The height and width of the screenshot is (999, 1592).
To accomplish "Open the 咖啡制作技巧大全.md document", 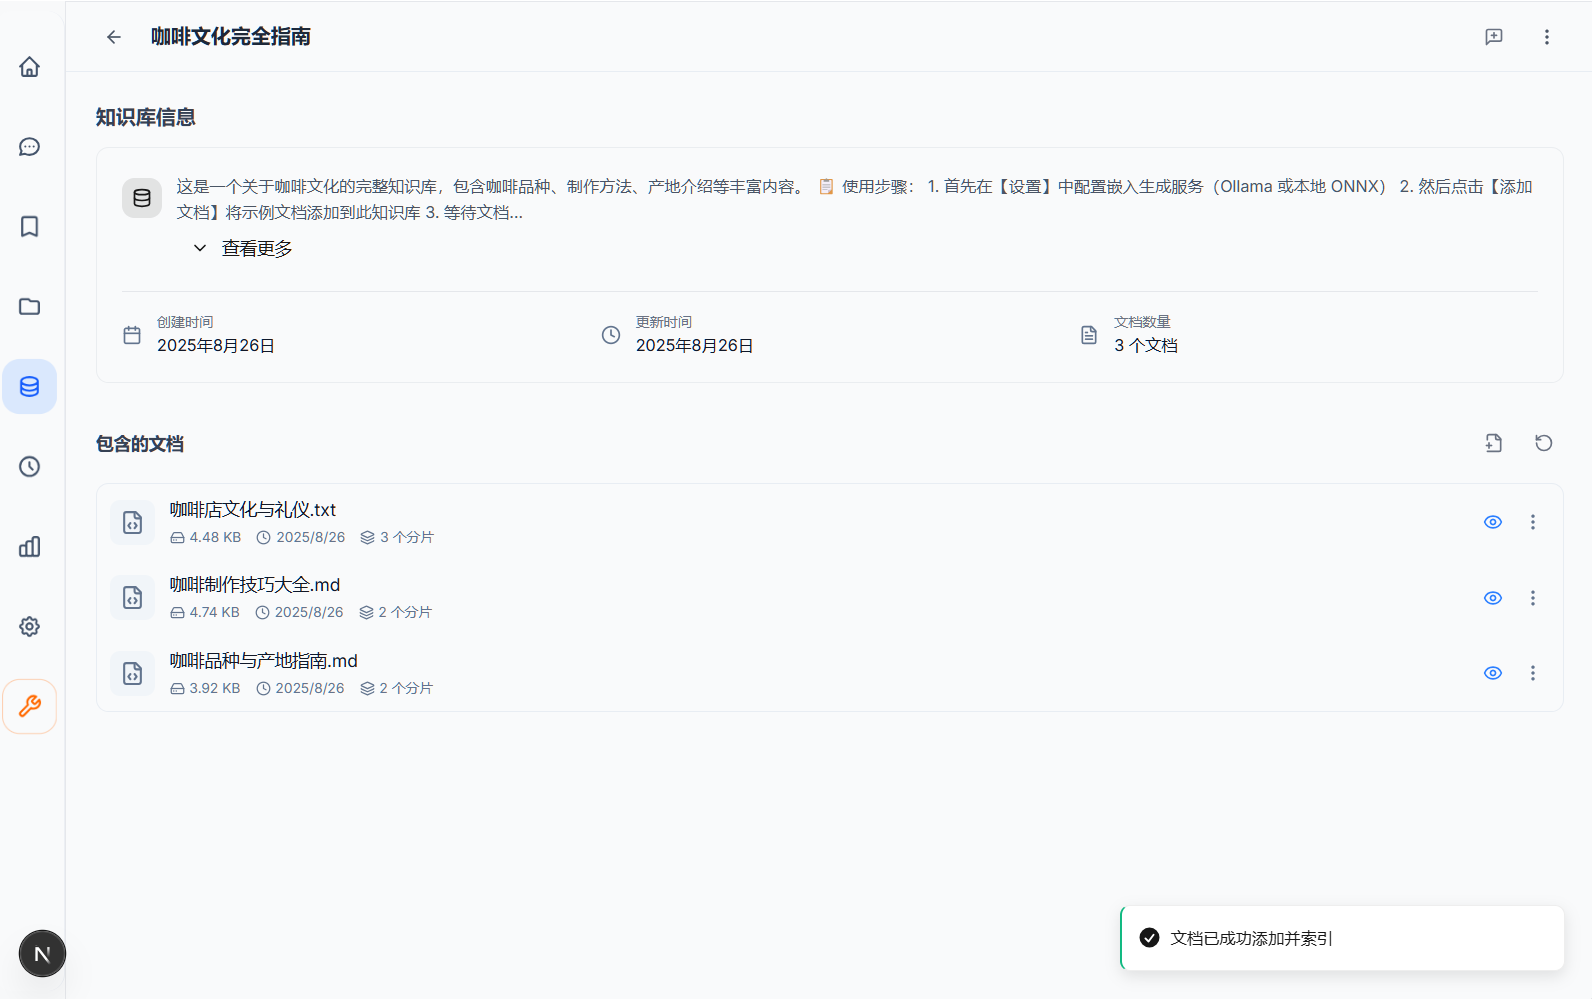I will click(x=255, y=585).
